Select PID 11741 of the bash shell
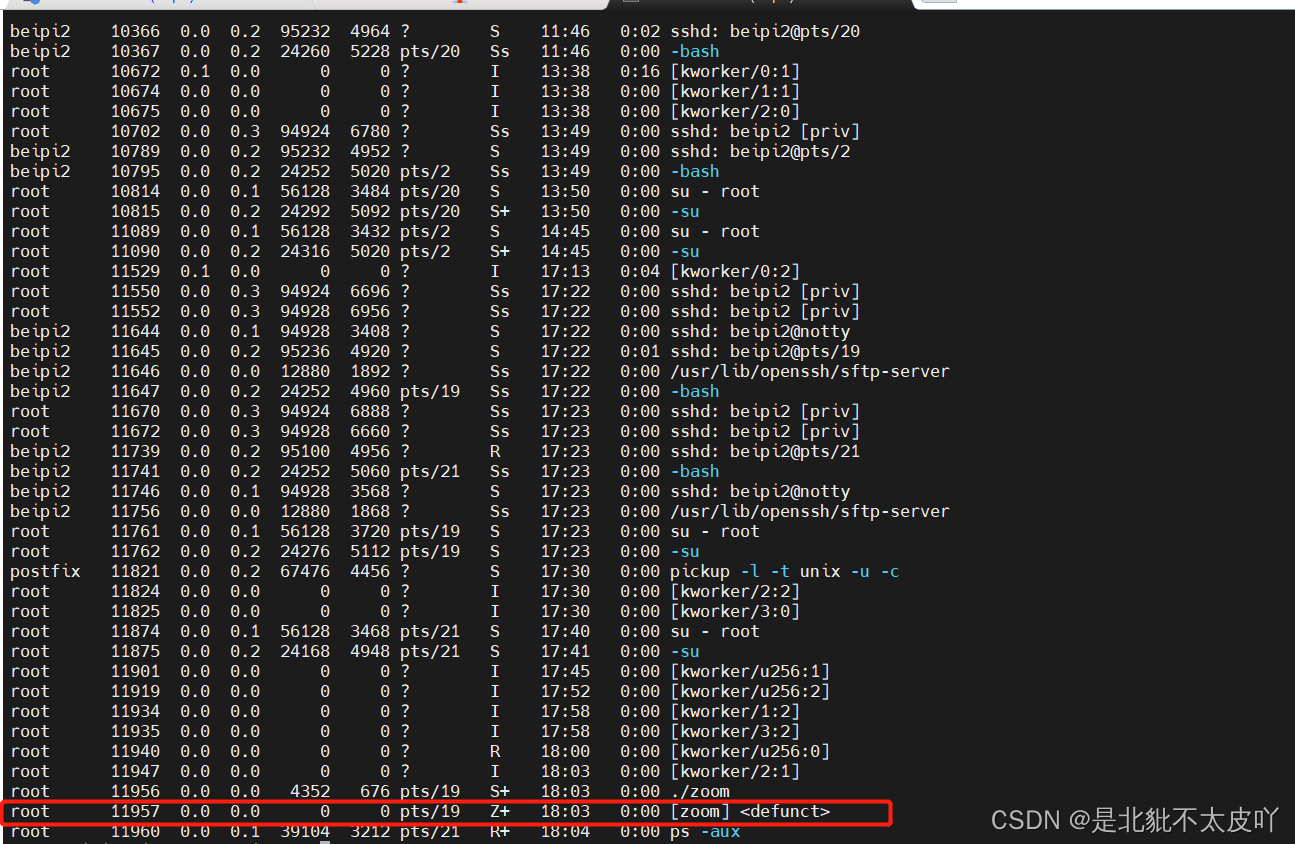The image size is (1295, 844). 135,471
